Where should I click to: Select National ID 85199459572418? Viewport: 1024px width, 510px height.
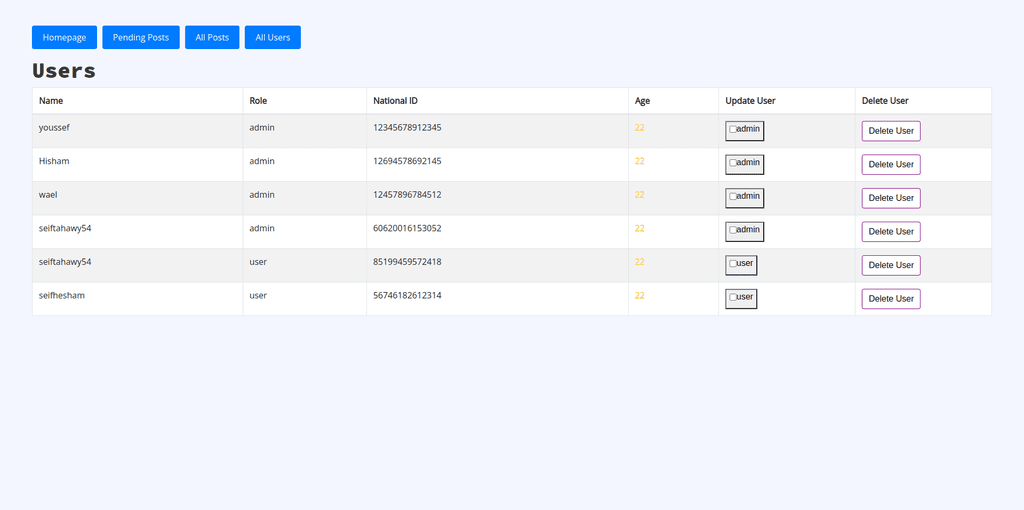point(408,262)
